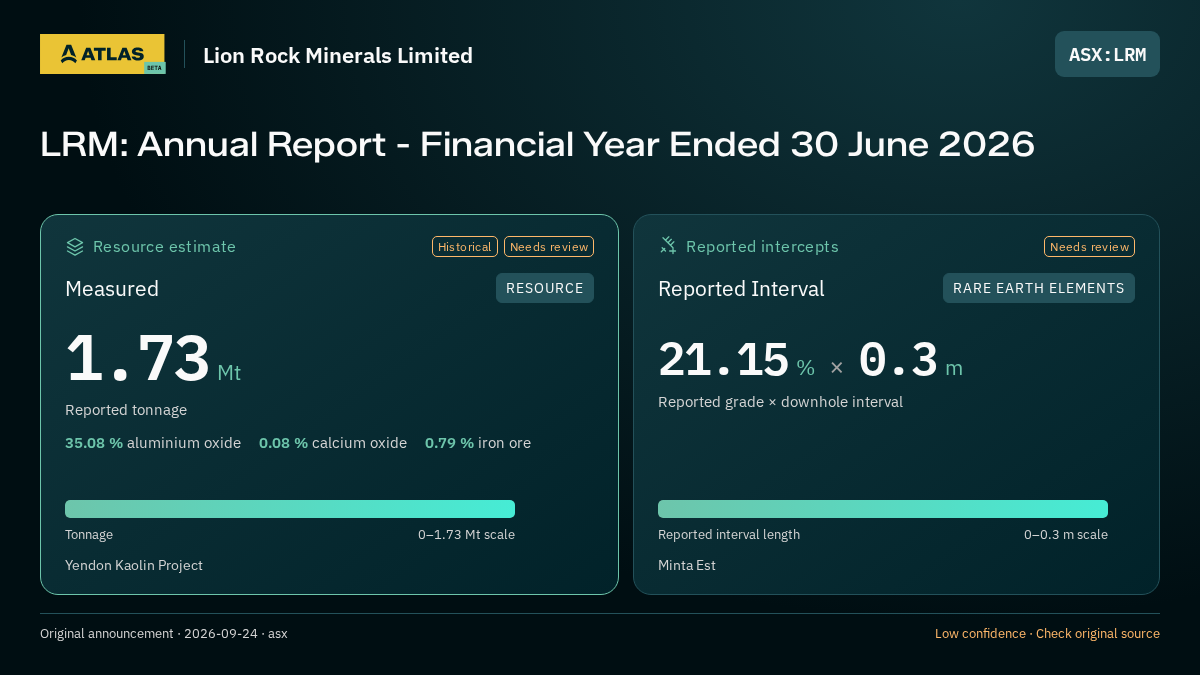The image size is (1200, 675).
Task: Click the Minta Est project name
Action: point(687,566)
